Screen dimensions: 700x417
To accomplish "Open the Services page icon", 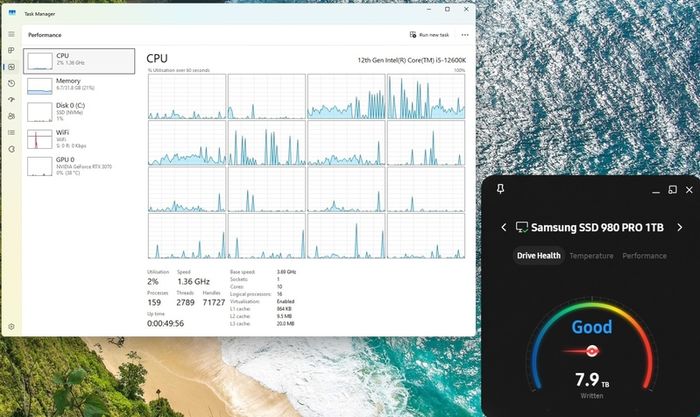I will (x=12, y=149).
